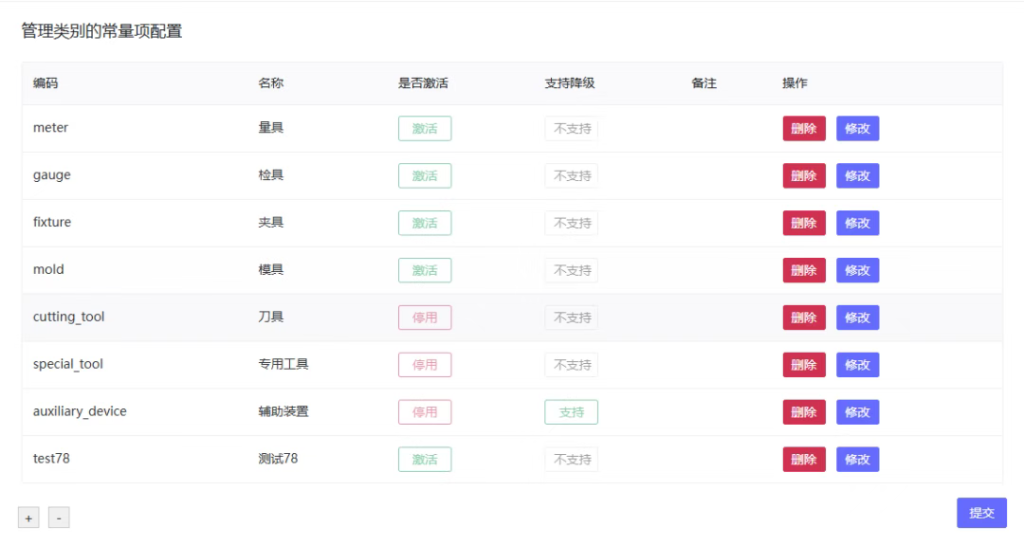Toggle the 停用 status for cutting_tool
The width and height of the screenshot is (1024, 545).
pos(425,317)
